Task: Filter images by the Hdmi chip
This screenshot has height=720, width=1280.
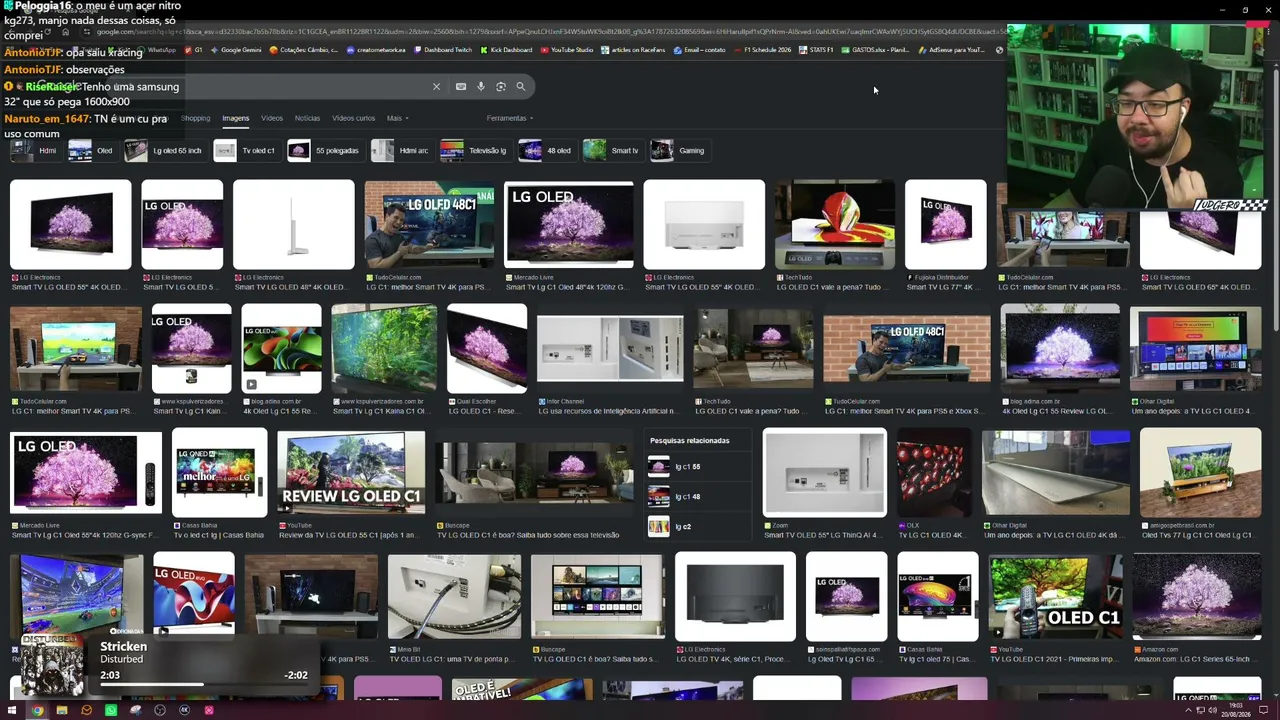Action: pyautogui.click(x=34, y=151)
